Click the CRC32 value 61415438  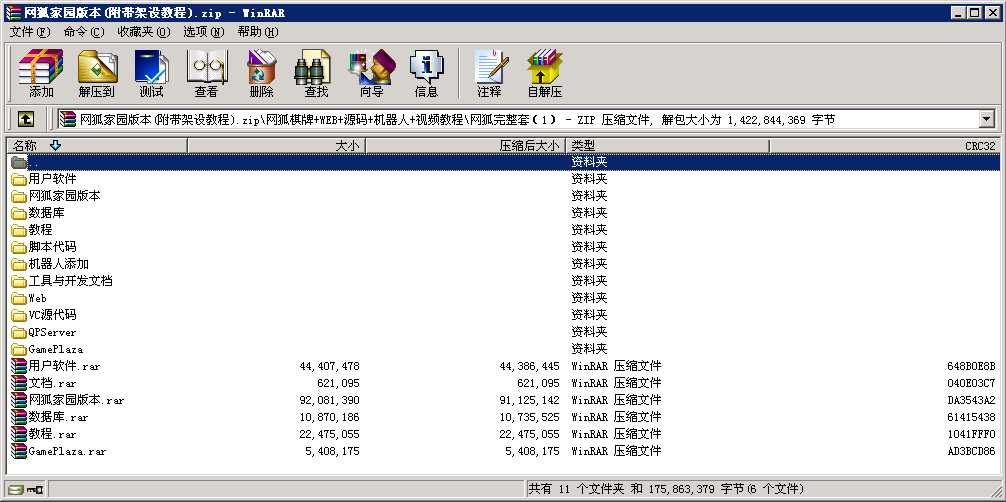[x=971, y=417]
